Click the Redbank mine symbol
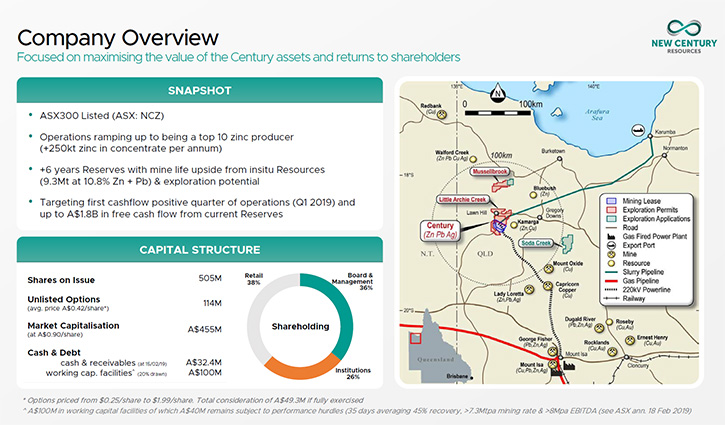Screen dimensions: 725x425 coord(442,114)
